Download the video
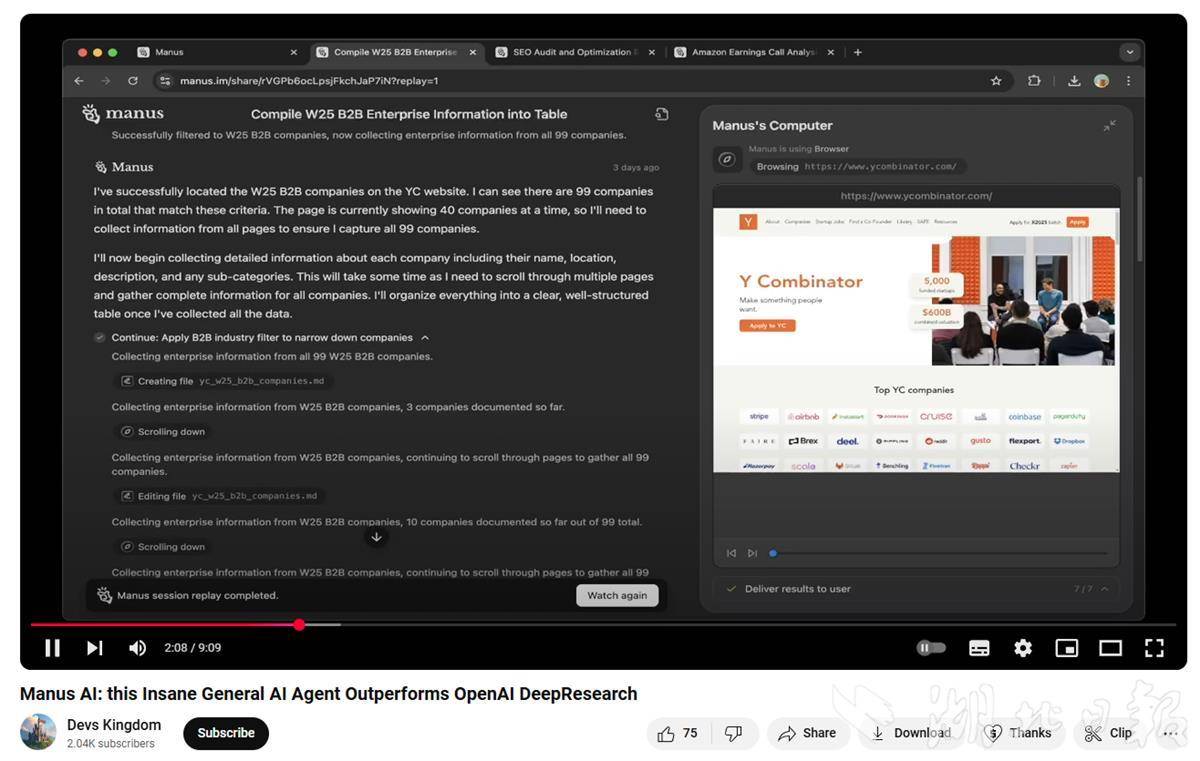 (911, 733)
